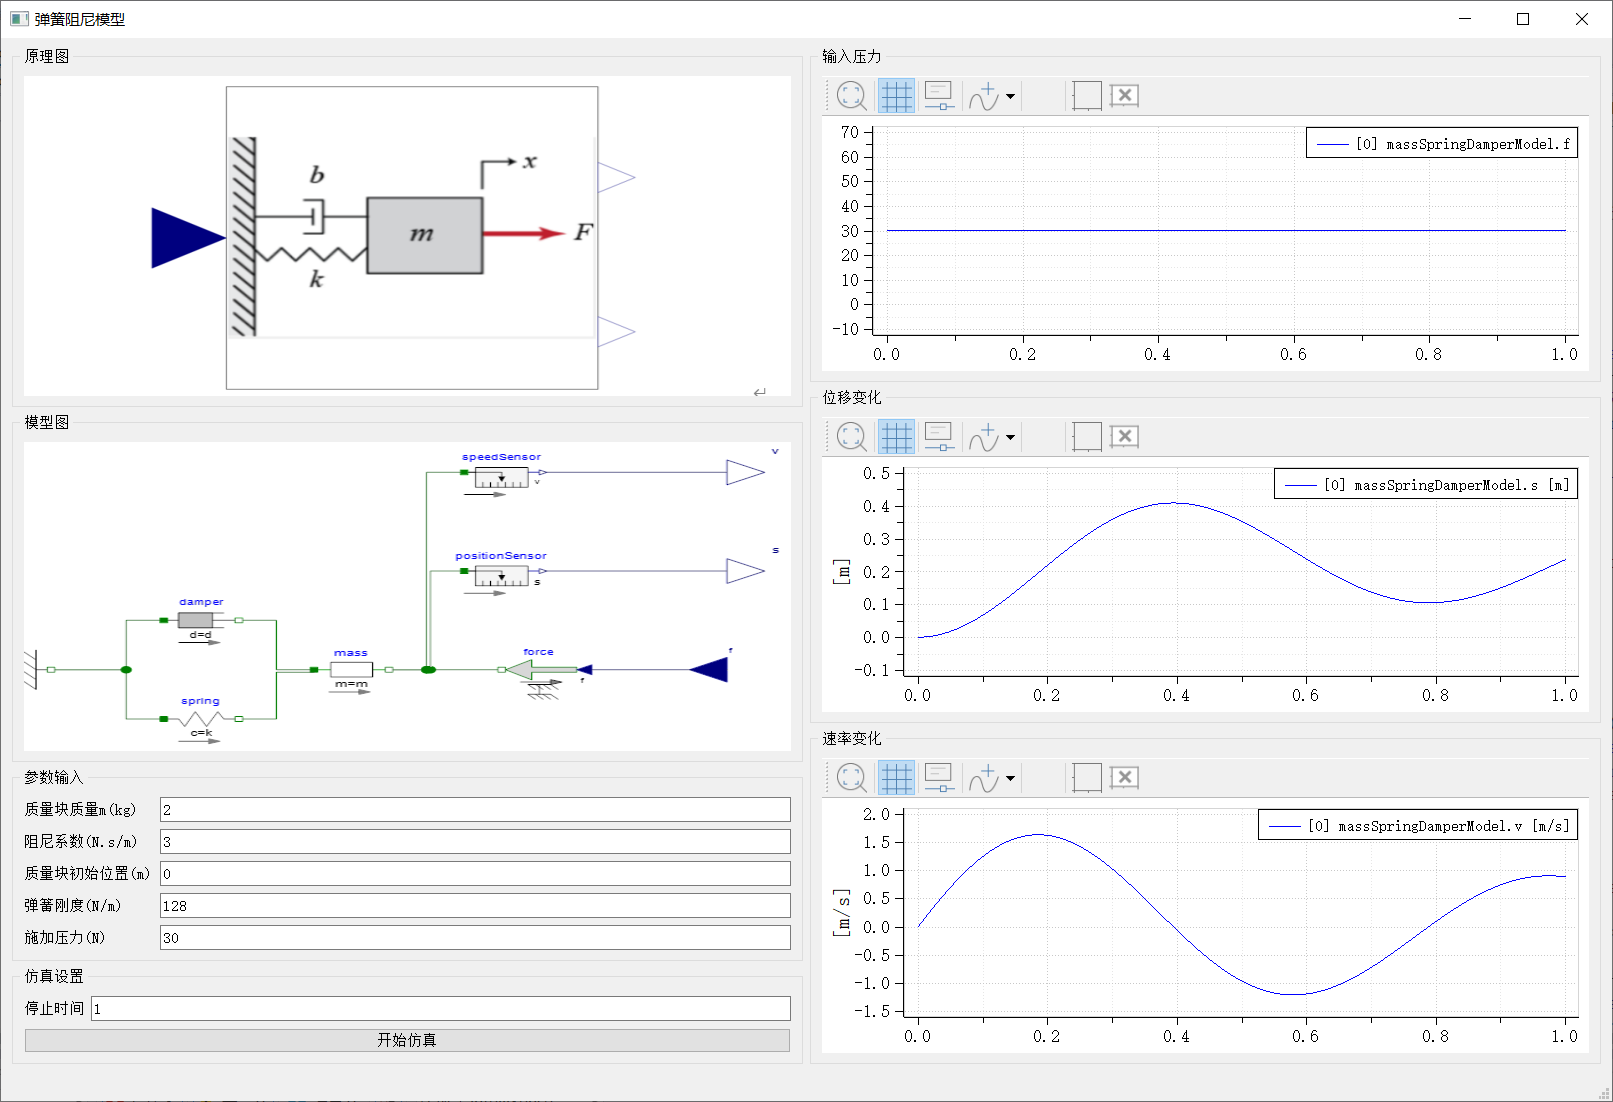Expand add curve dropdown arrow in 输入压力 toolbar
Viewport: 1613px width, 1102px height.
tap(1011, 97)
